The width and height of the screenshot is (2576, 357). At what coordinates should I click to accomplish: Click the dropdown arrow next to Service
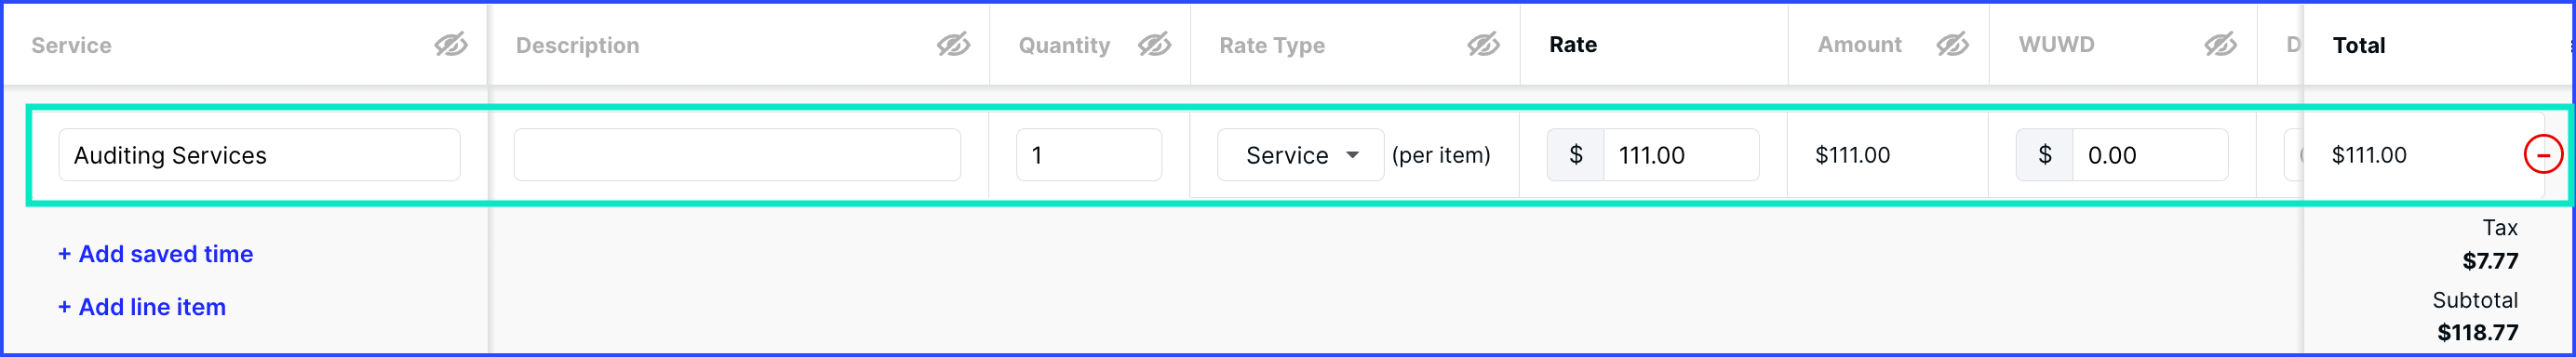click(1352, 155)
